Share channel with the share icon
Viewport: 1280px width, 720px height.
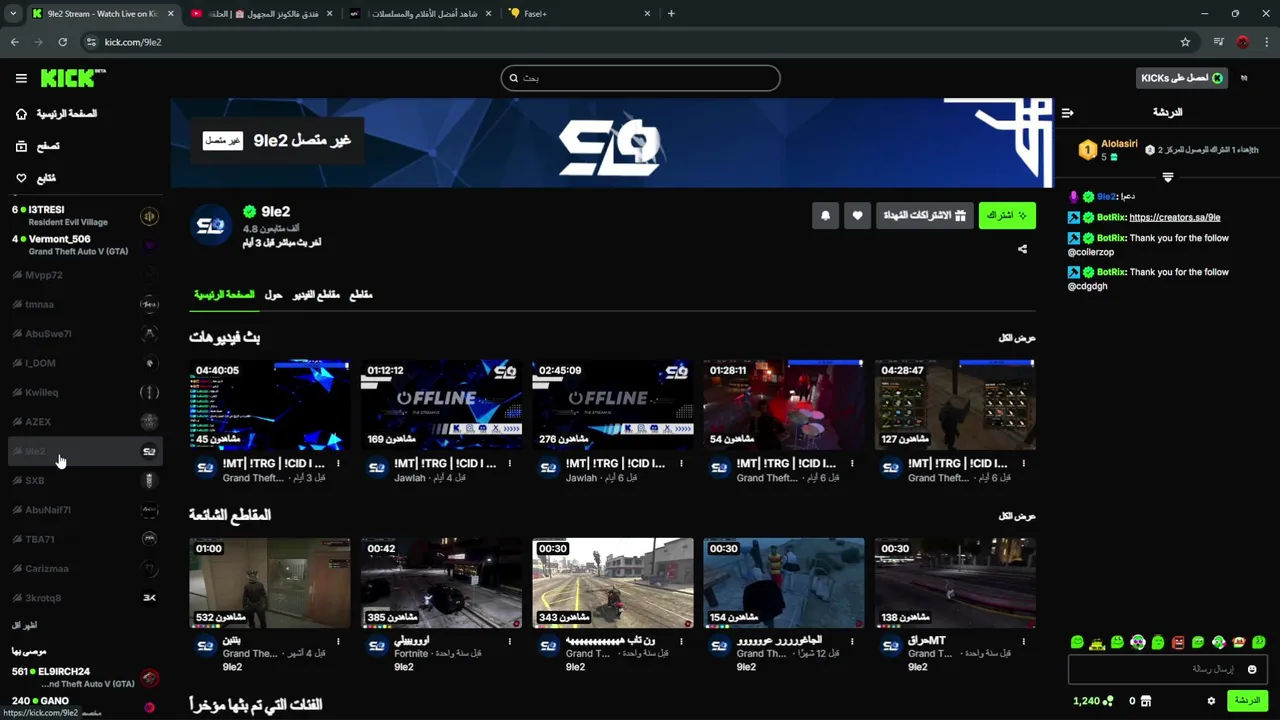(x=1022, y=249)
